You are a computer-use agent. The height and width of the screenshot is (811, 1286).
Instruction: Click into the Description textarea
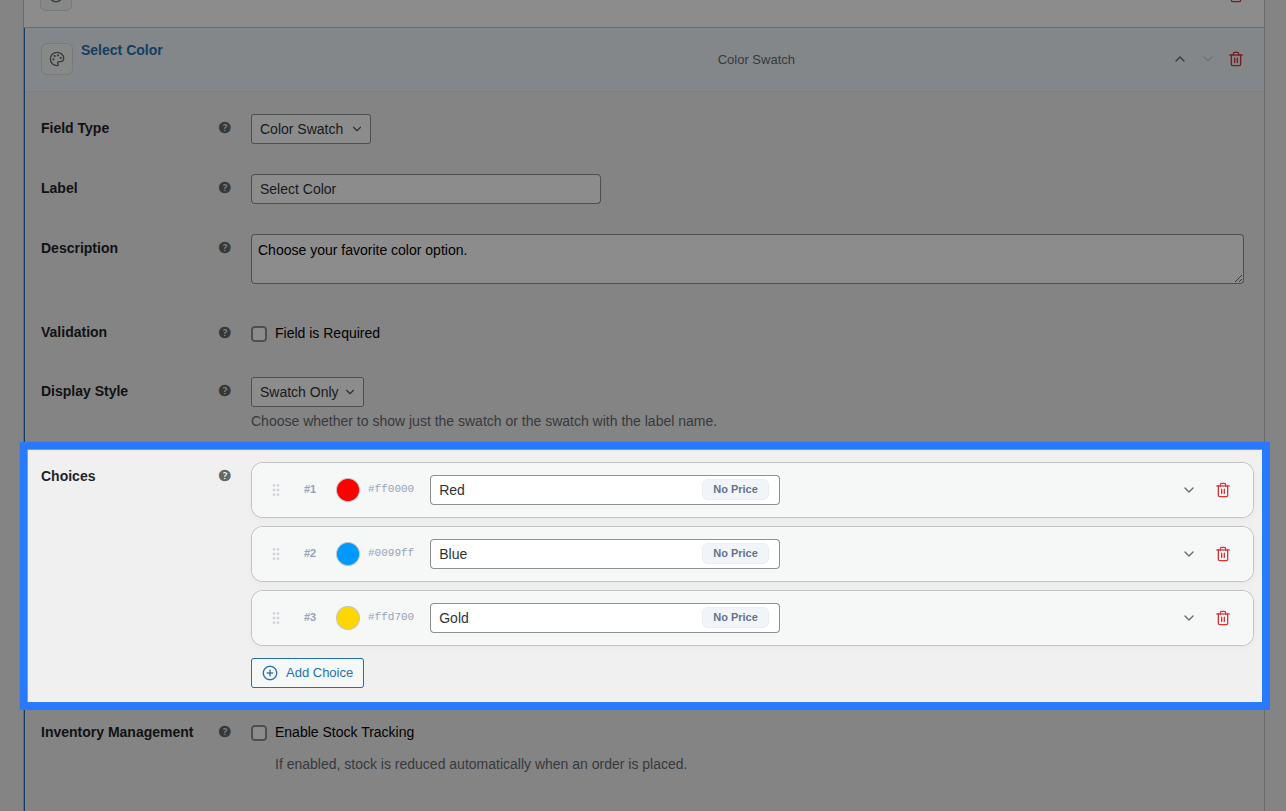[x=747, y=259]
